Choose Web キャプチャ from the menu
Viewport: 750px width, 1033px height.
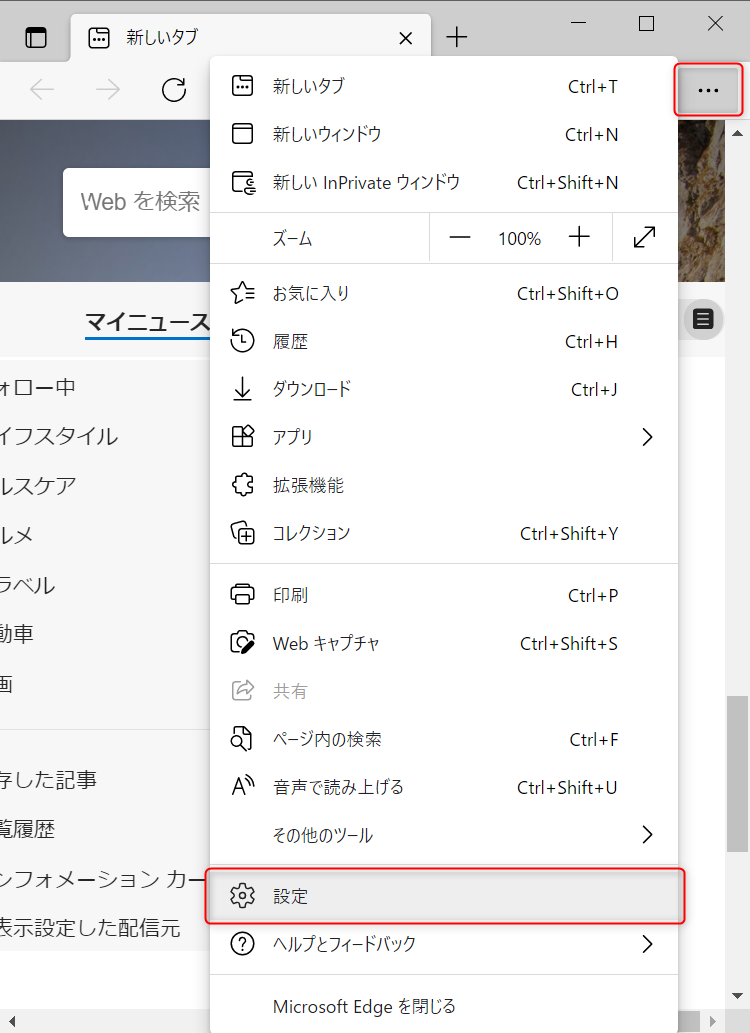click(444, 643)
